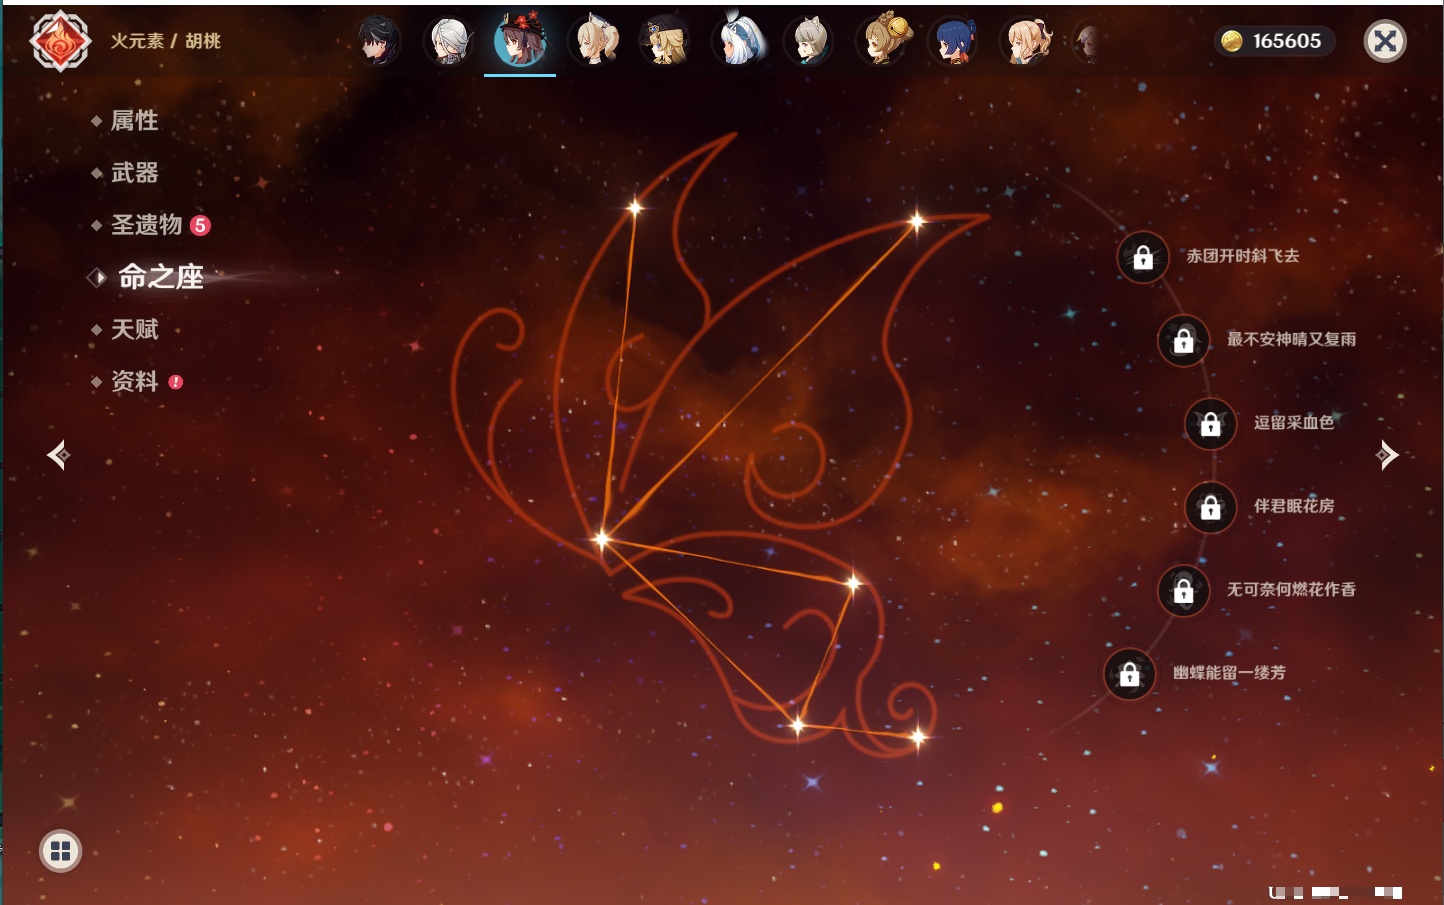Image resolution: width=1444 pixels, height=905 pixels.
Task: Click the constellation name 伴君眠花房
Action: click(1294, 506)
